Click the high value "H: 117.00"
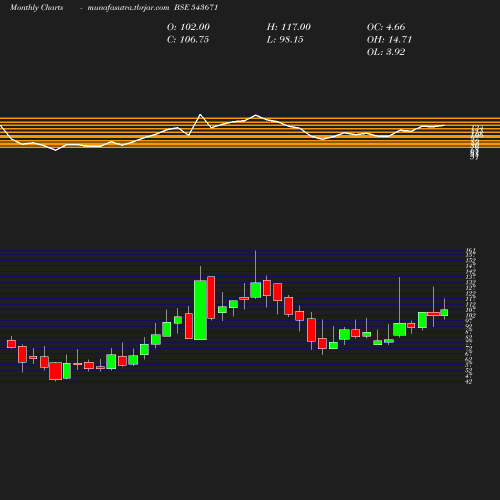Viewport: 500px width, 500px height. point(289,27)
